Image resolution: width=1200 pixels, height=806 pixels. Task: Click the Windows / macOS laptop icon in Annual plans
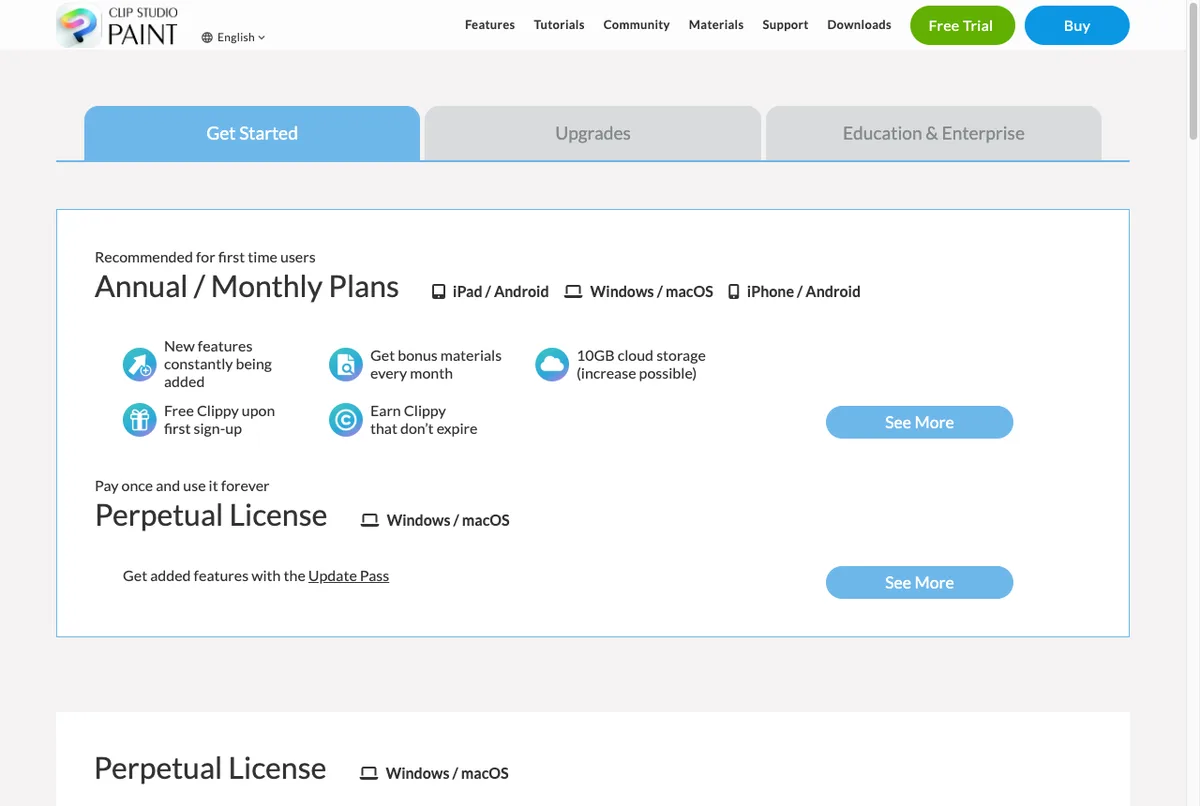click(x=573, y=292)
